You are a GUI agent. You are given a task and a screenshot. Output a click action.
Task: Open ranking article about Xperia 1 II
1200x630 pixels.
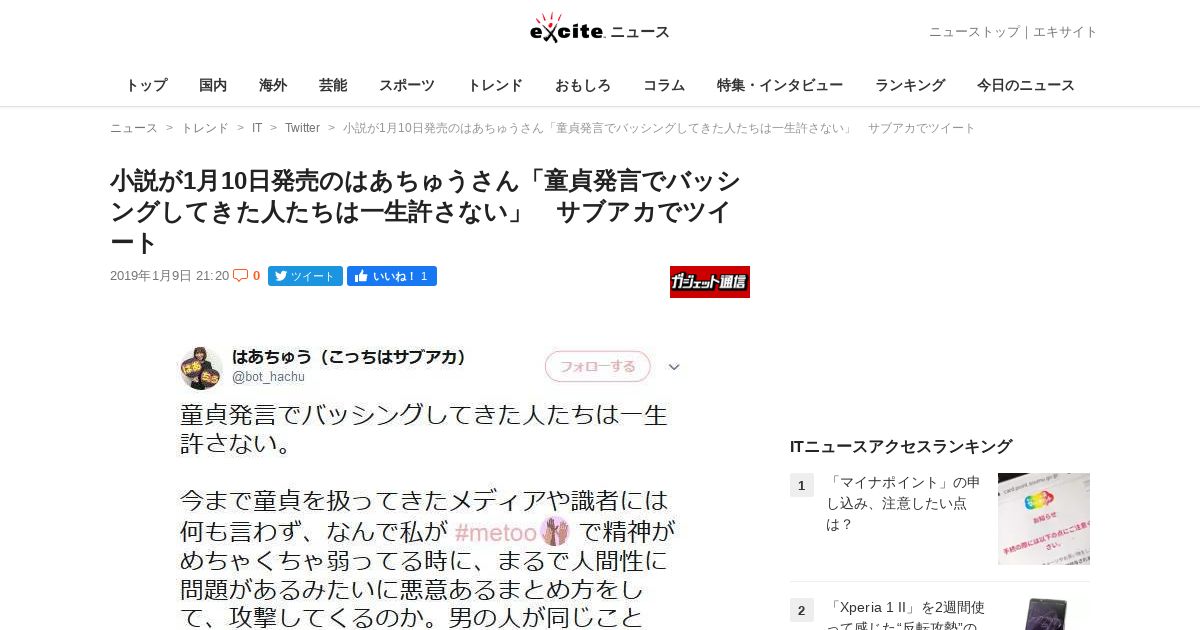pyautogui.click(x=906, y=613)
